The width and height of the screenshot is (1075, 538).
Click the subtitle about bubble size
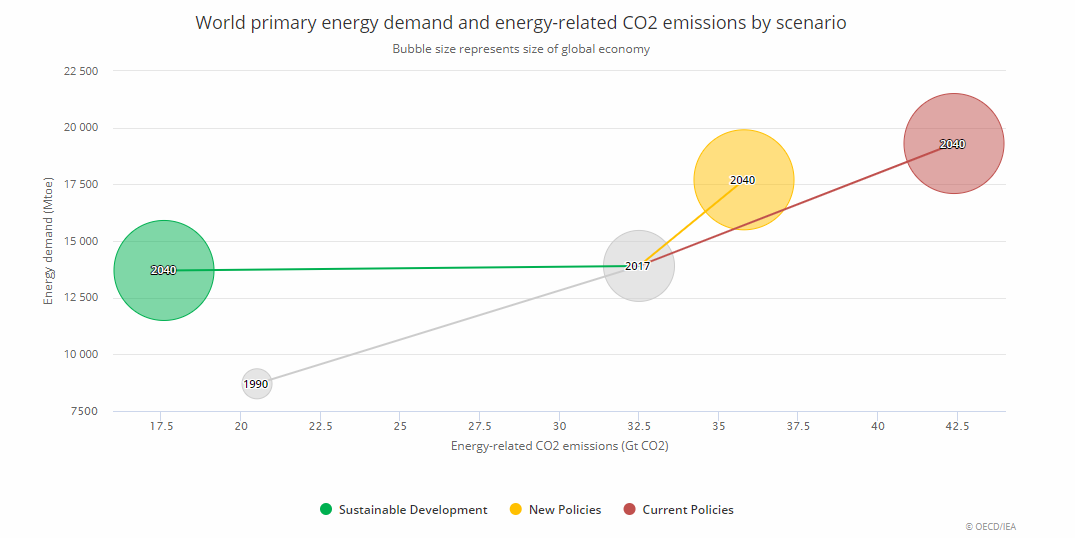[x=520, y=49]
